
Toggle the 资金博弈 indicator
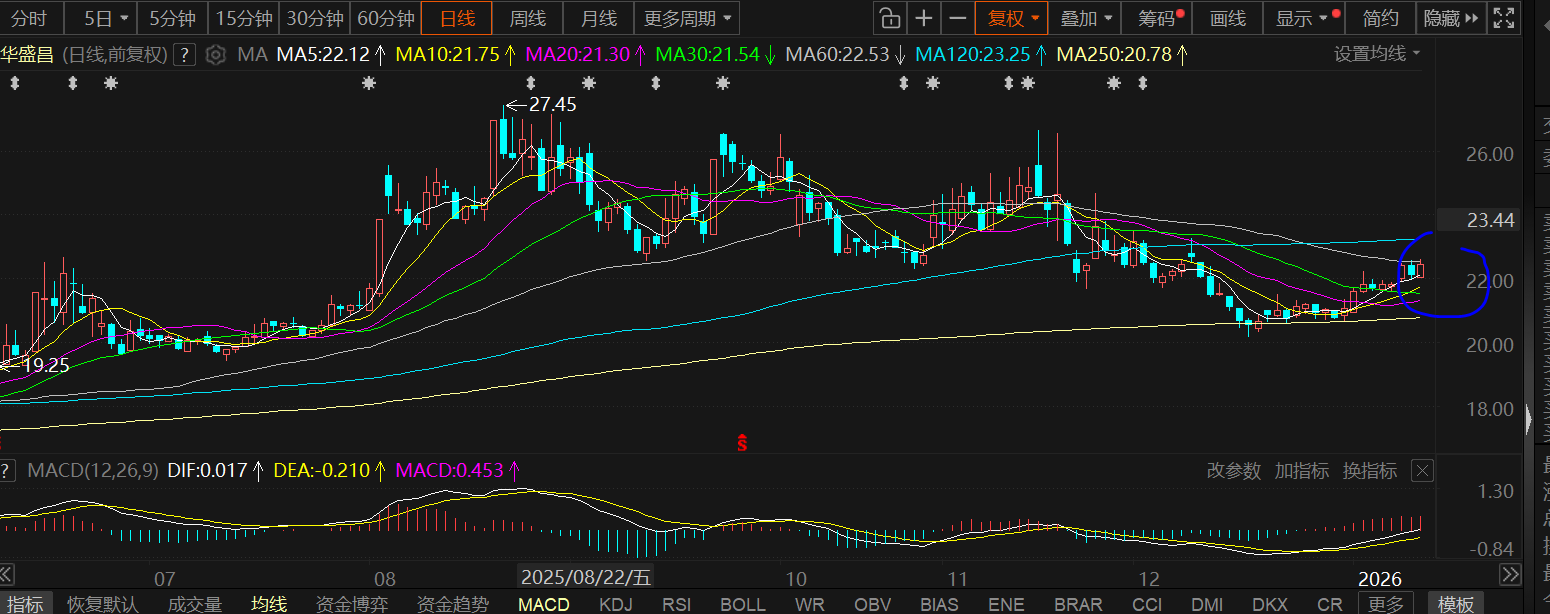(x=352, y=604)
